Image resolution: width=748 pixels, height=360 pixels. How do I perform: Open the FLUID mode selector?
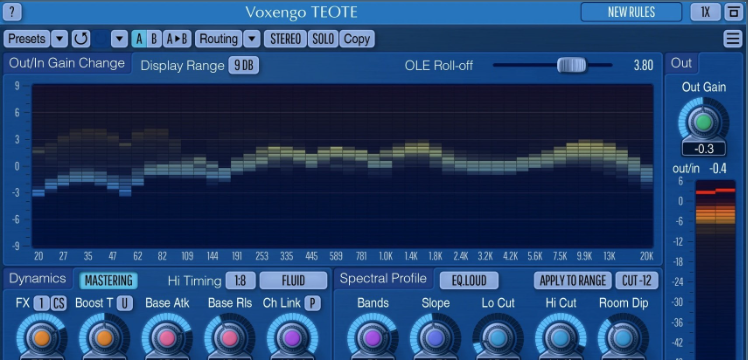293,280
